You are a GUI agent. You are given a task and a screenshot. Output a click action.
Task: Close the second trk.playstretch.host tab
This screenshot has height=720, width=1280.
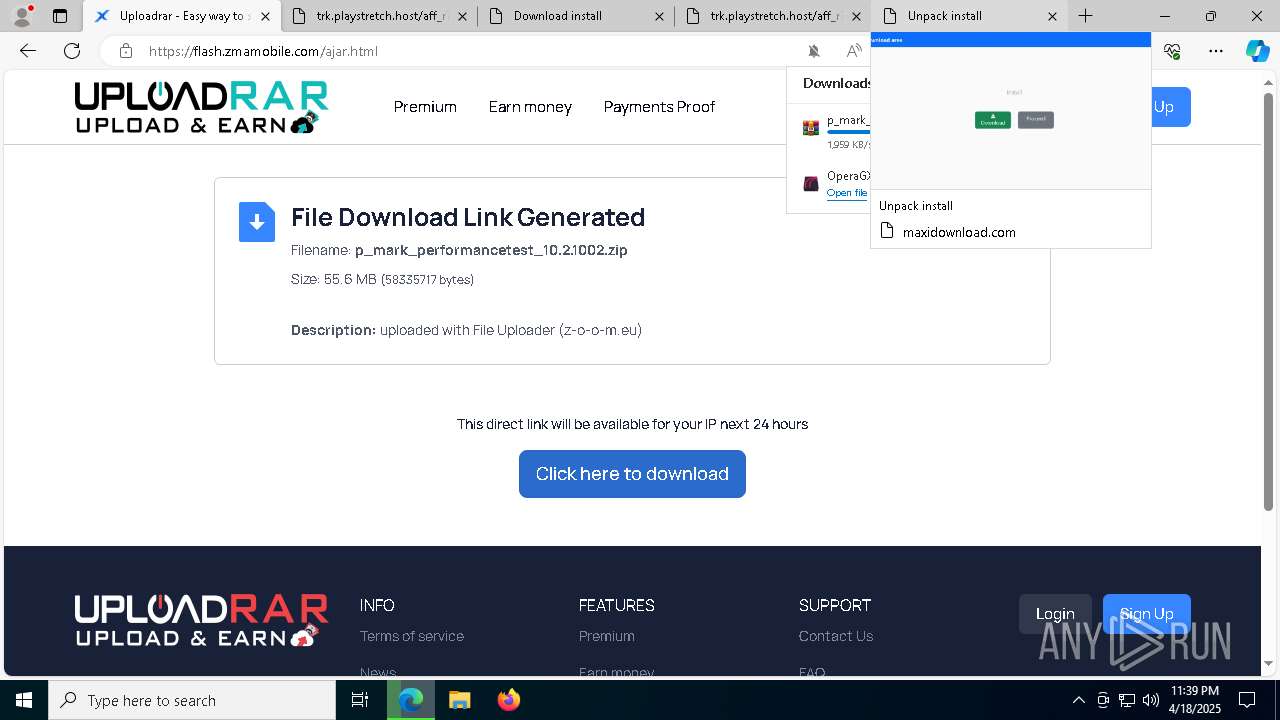[x=856, y=16]
